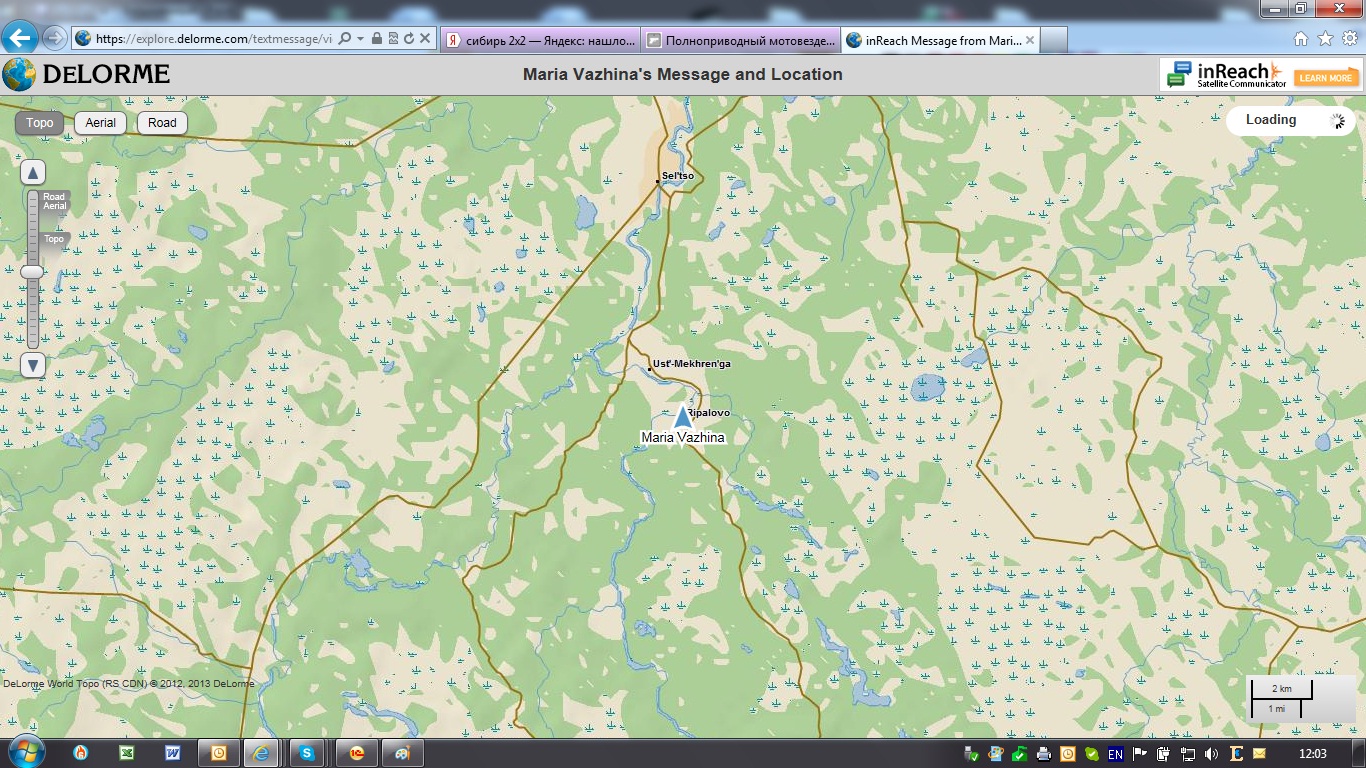
Task: Close the inReach Message tab
Action: coord(1030,40)
